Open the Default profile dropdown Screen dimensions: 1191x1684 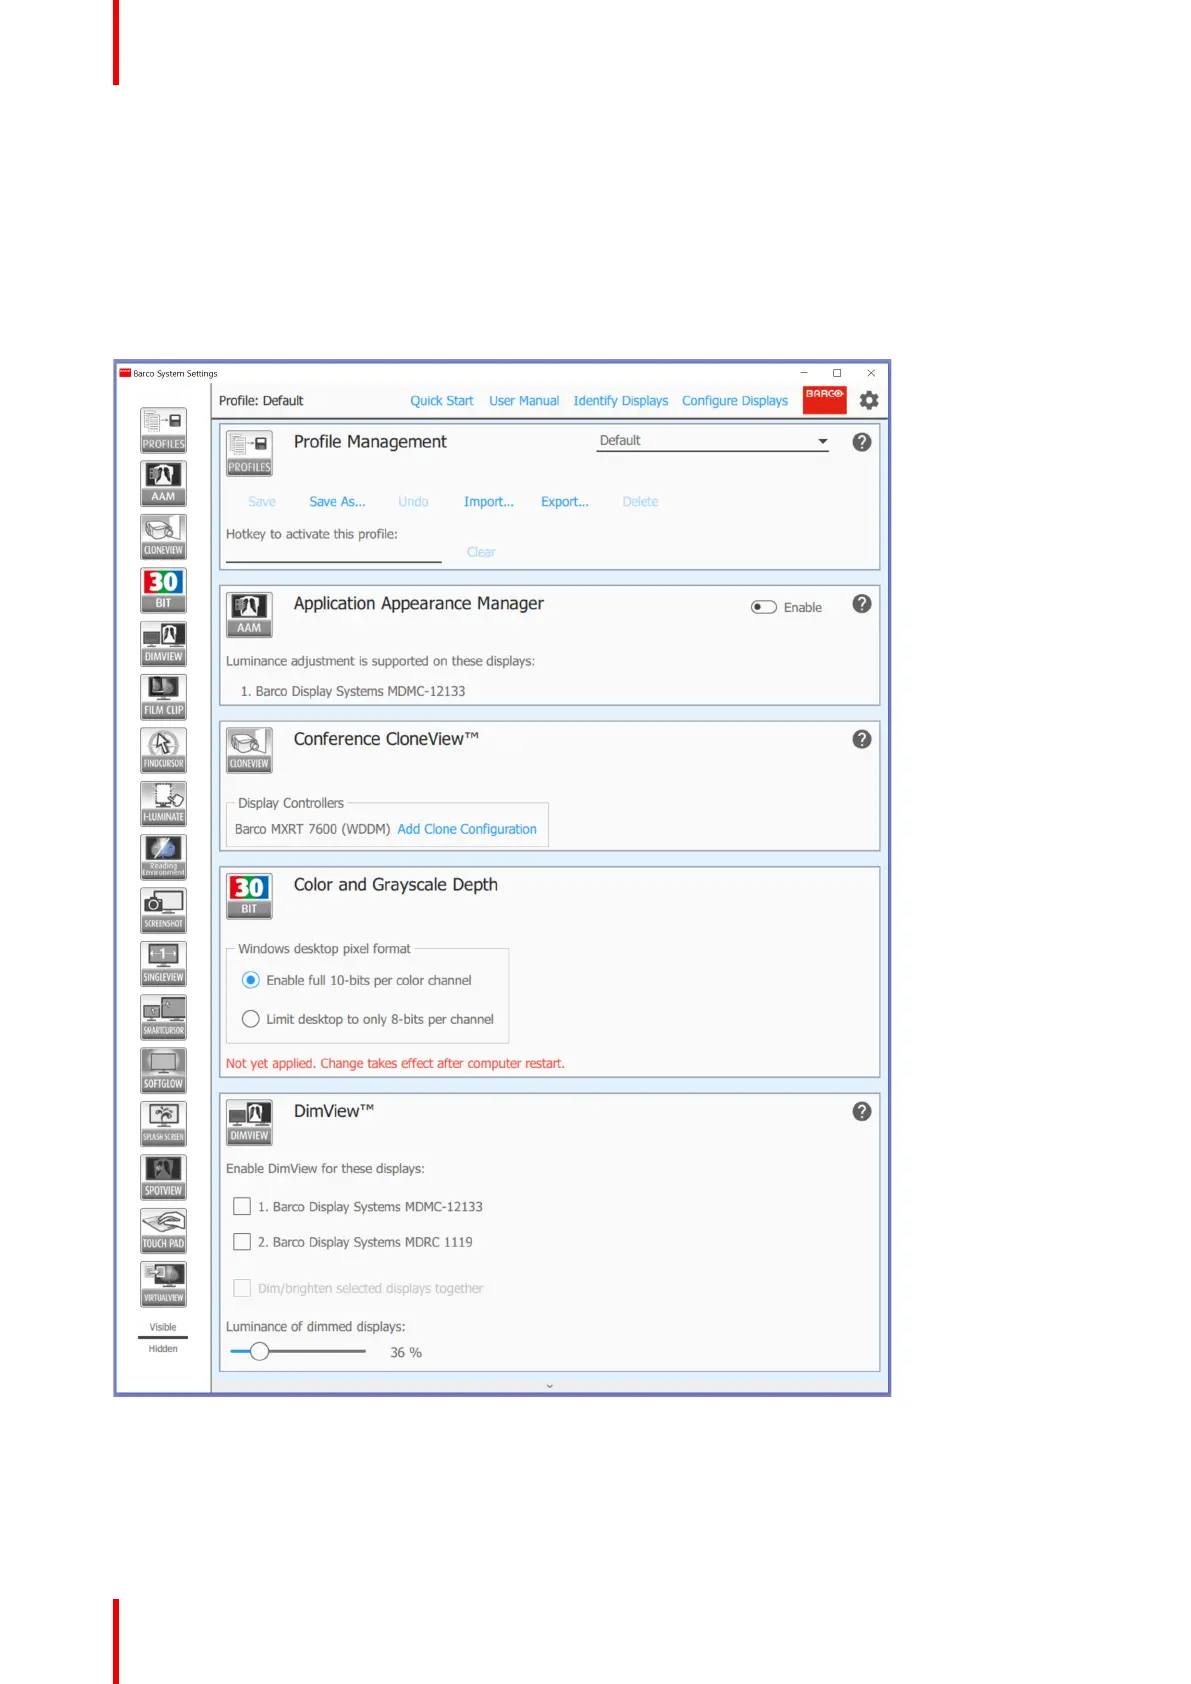click(713, 441)
